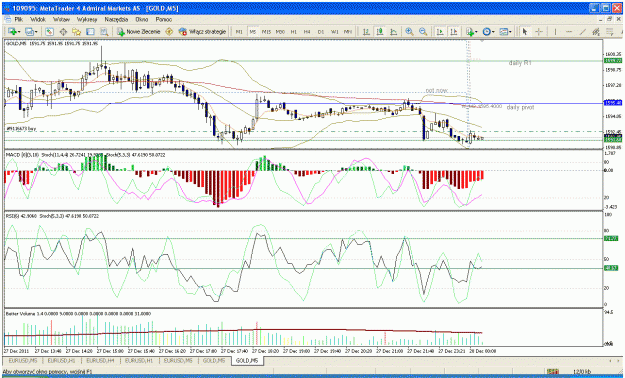Select the crosshair tool
The image size is (625, 378).
coord(539,32)
